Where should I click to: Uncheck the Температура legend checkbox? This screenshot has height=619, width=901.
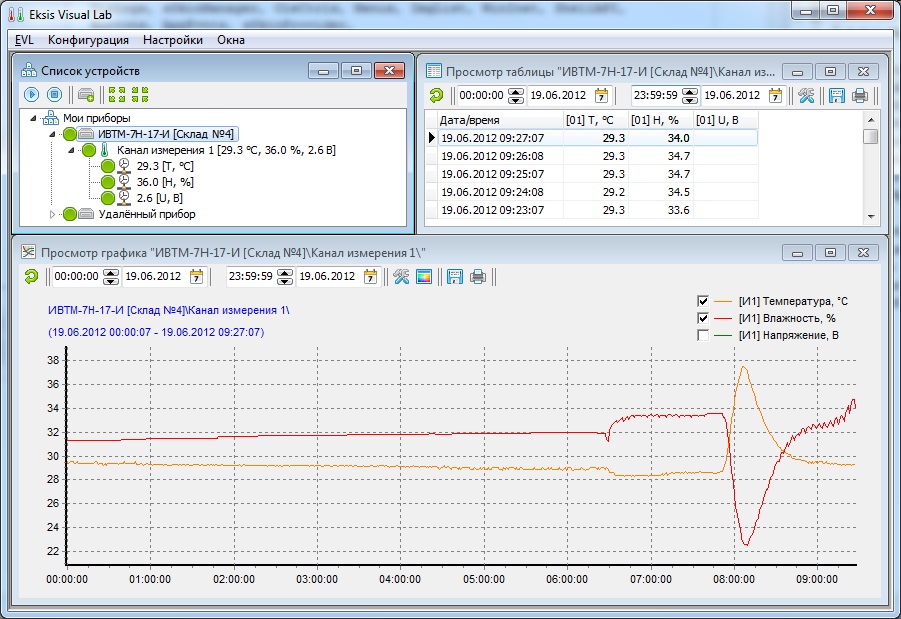[702, 301]
